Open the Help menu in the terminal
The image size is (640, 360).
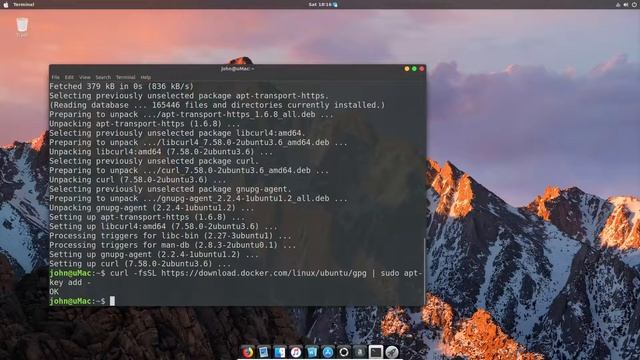click(x=146, y=77)
